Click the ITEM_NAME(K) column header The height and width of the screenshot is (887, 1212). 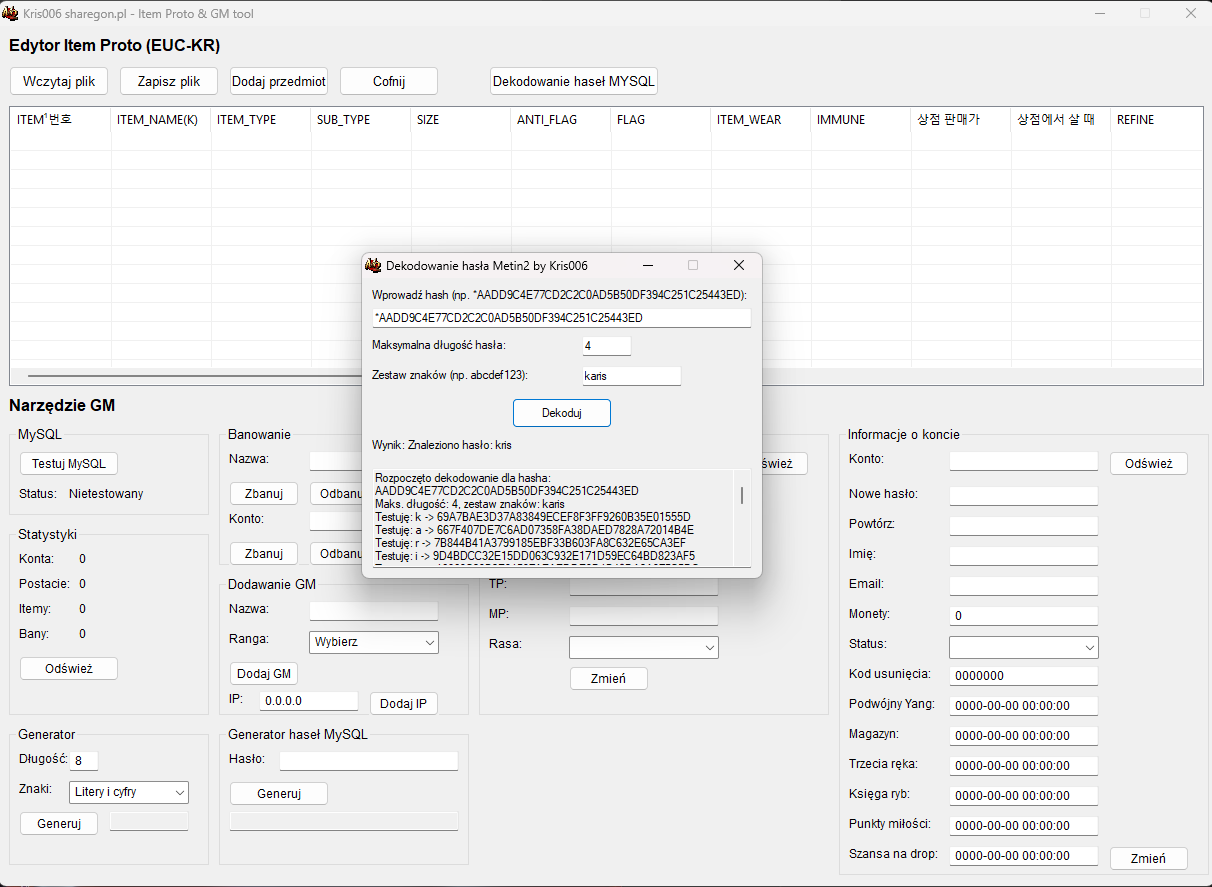(x=160, y=120)
